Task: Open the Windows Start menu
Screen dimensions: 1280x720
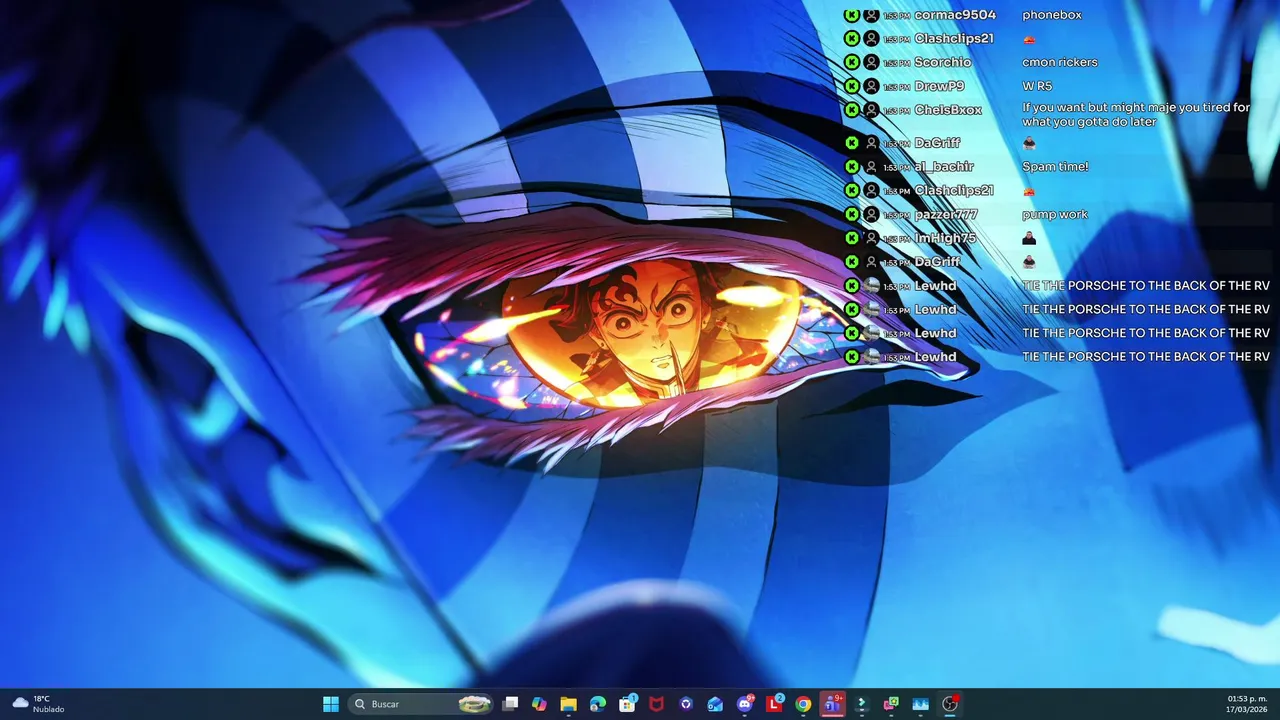Action: coord(331,704)
